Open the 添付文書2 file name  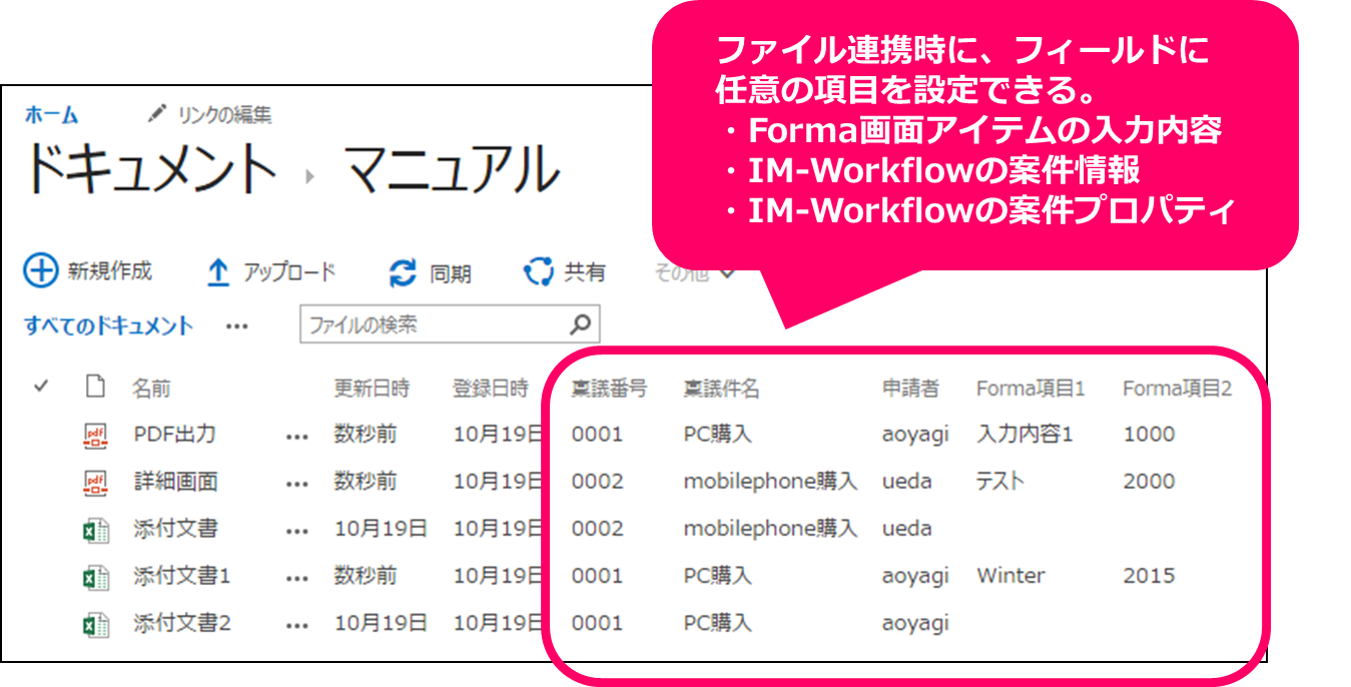[x=183, y=624]
